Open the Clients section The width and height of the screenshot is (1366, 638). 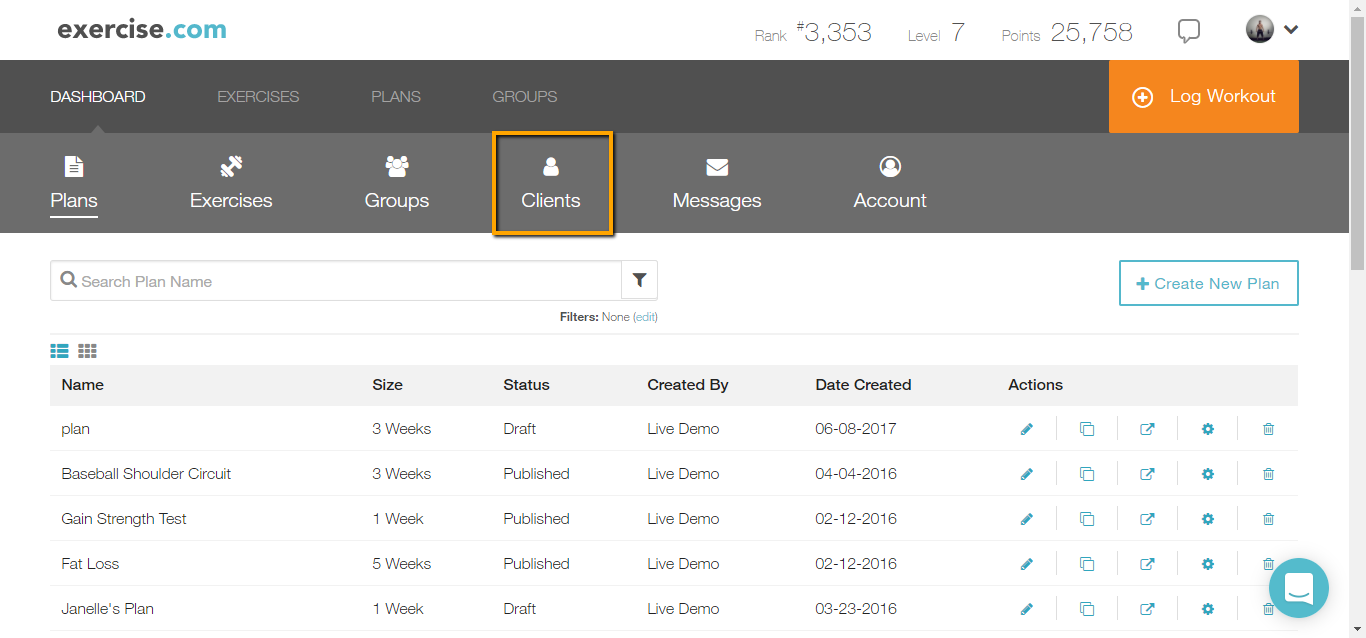point(551,184)
